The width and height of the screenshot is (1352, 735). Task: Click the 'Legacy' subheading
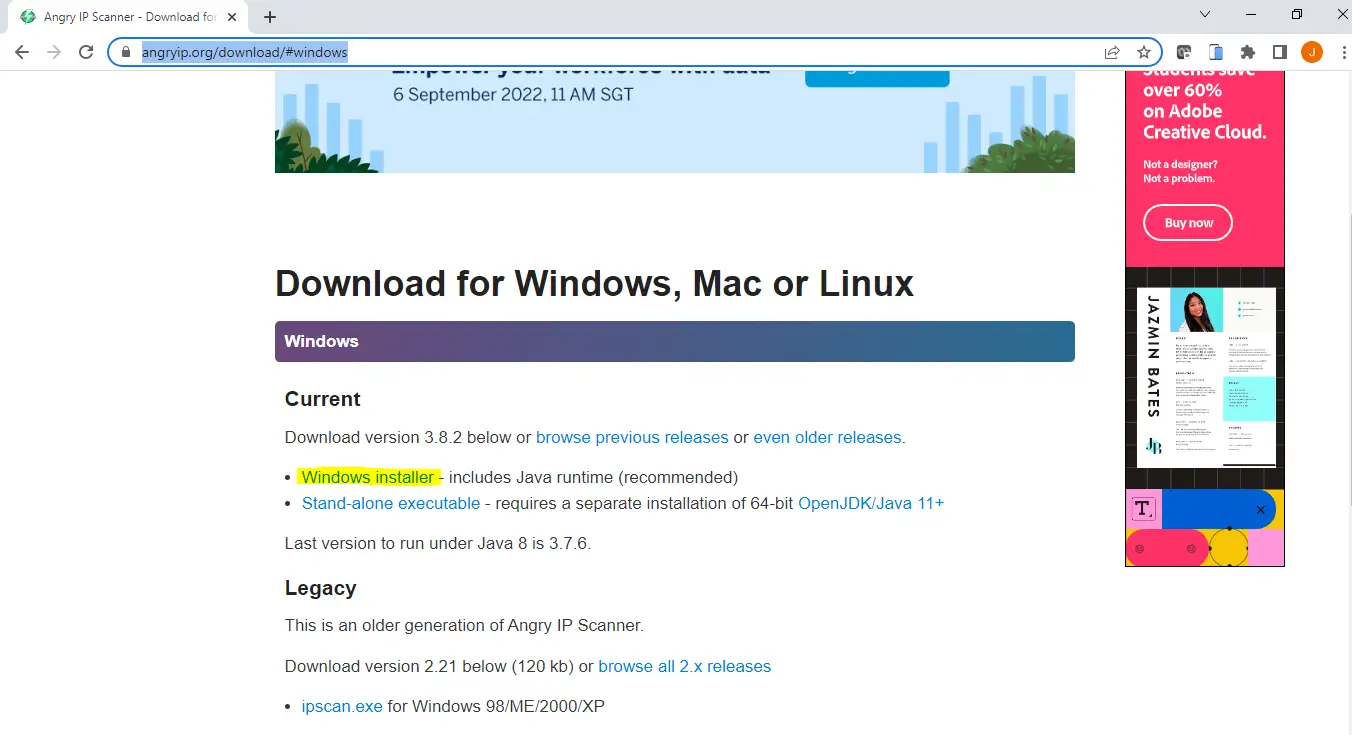[x=320, y=588]
